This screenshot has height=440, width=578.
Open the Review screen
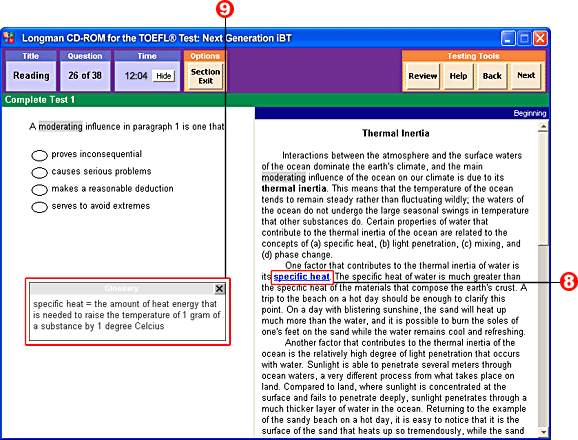(422, 76)
